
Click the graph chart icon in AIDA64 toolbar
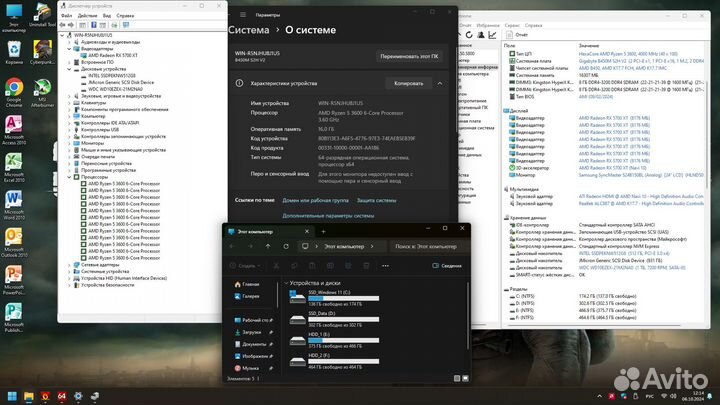point(492,35)
